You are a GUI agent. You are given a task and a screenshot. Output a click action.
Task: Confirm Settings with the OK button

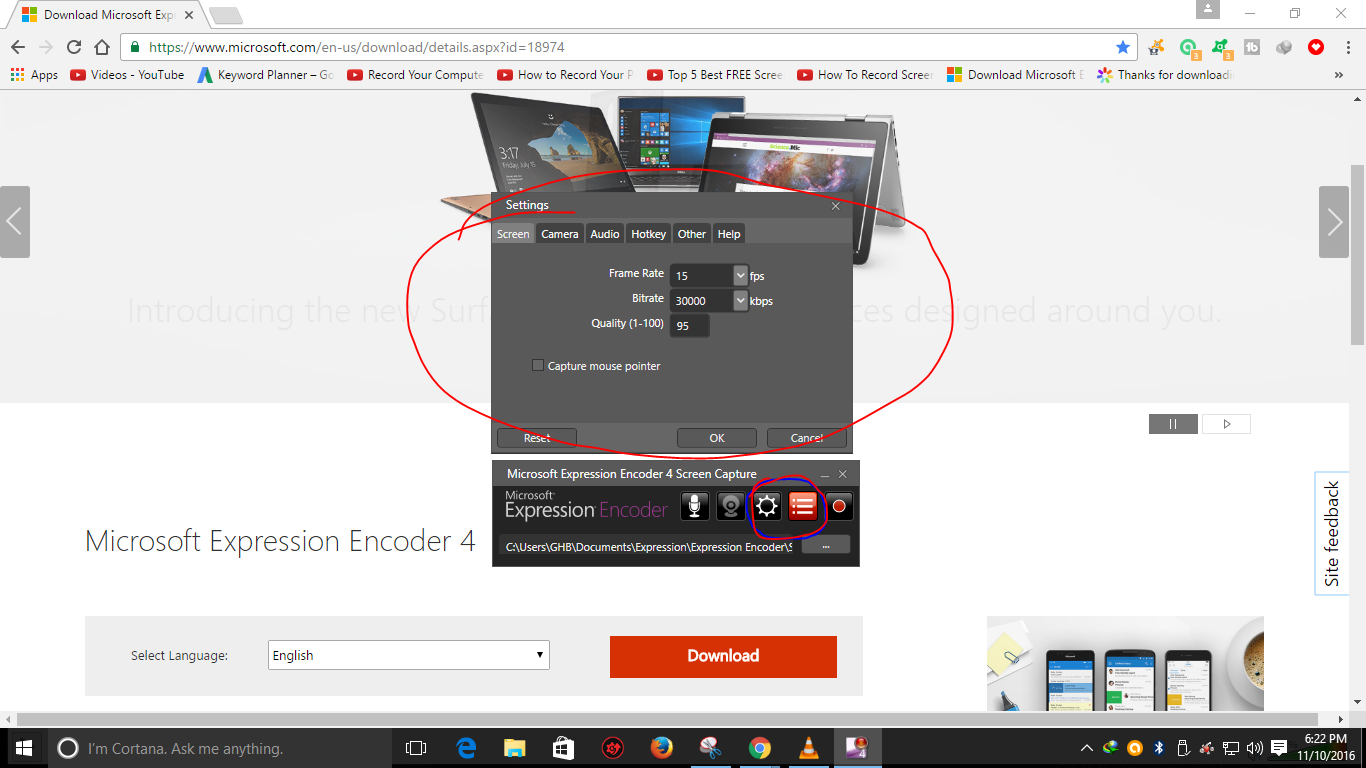[717, 438]
